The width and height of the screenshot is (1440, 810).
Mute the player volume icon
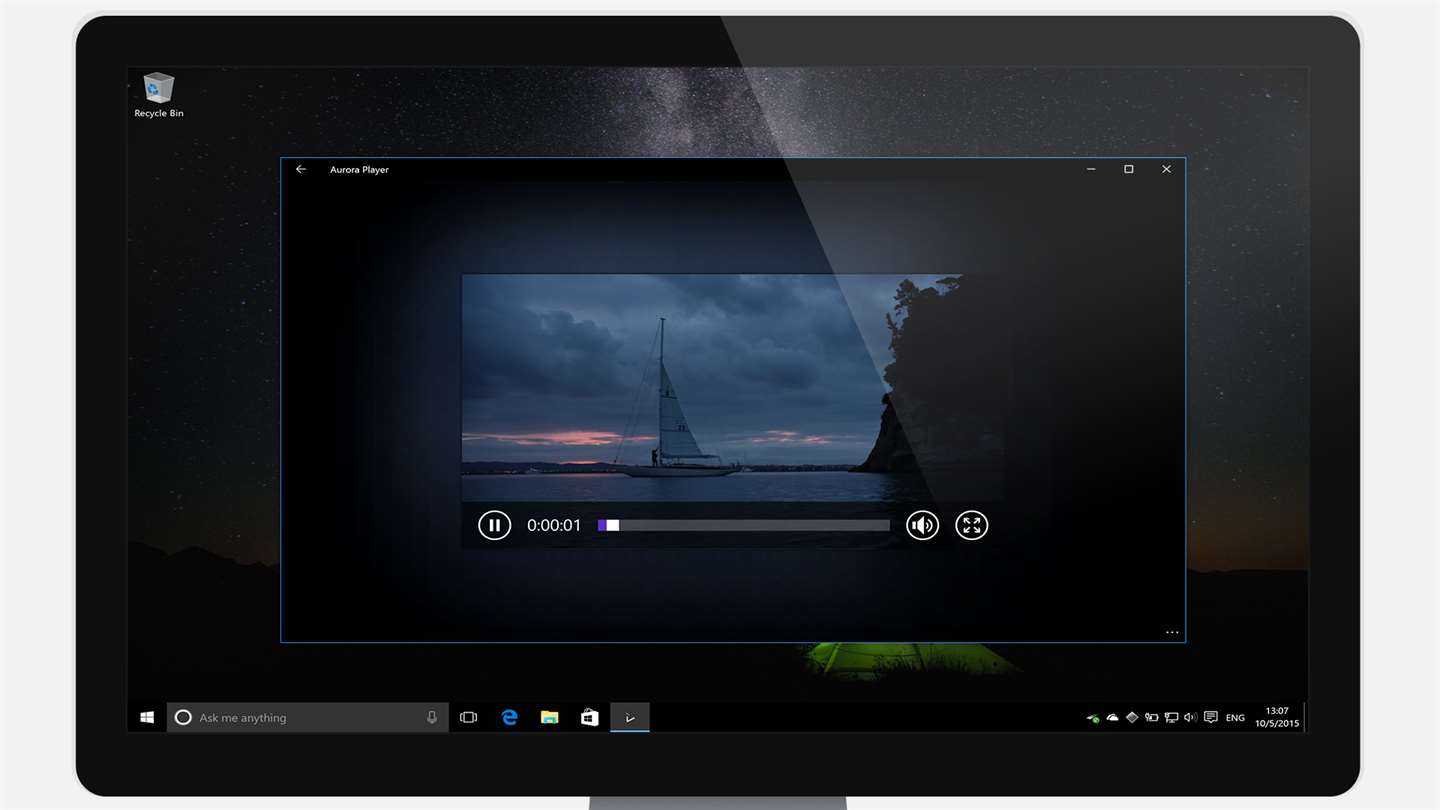922,525
